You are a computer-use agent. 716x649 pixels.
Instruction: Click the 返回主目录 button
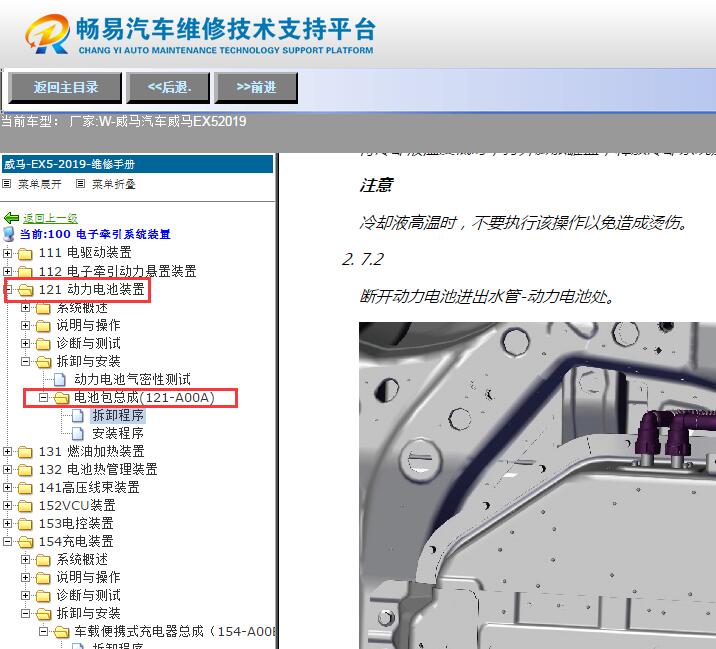[x=65, y=87]
